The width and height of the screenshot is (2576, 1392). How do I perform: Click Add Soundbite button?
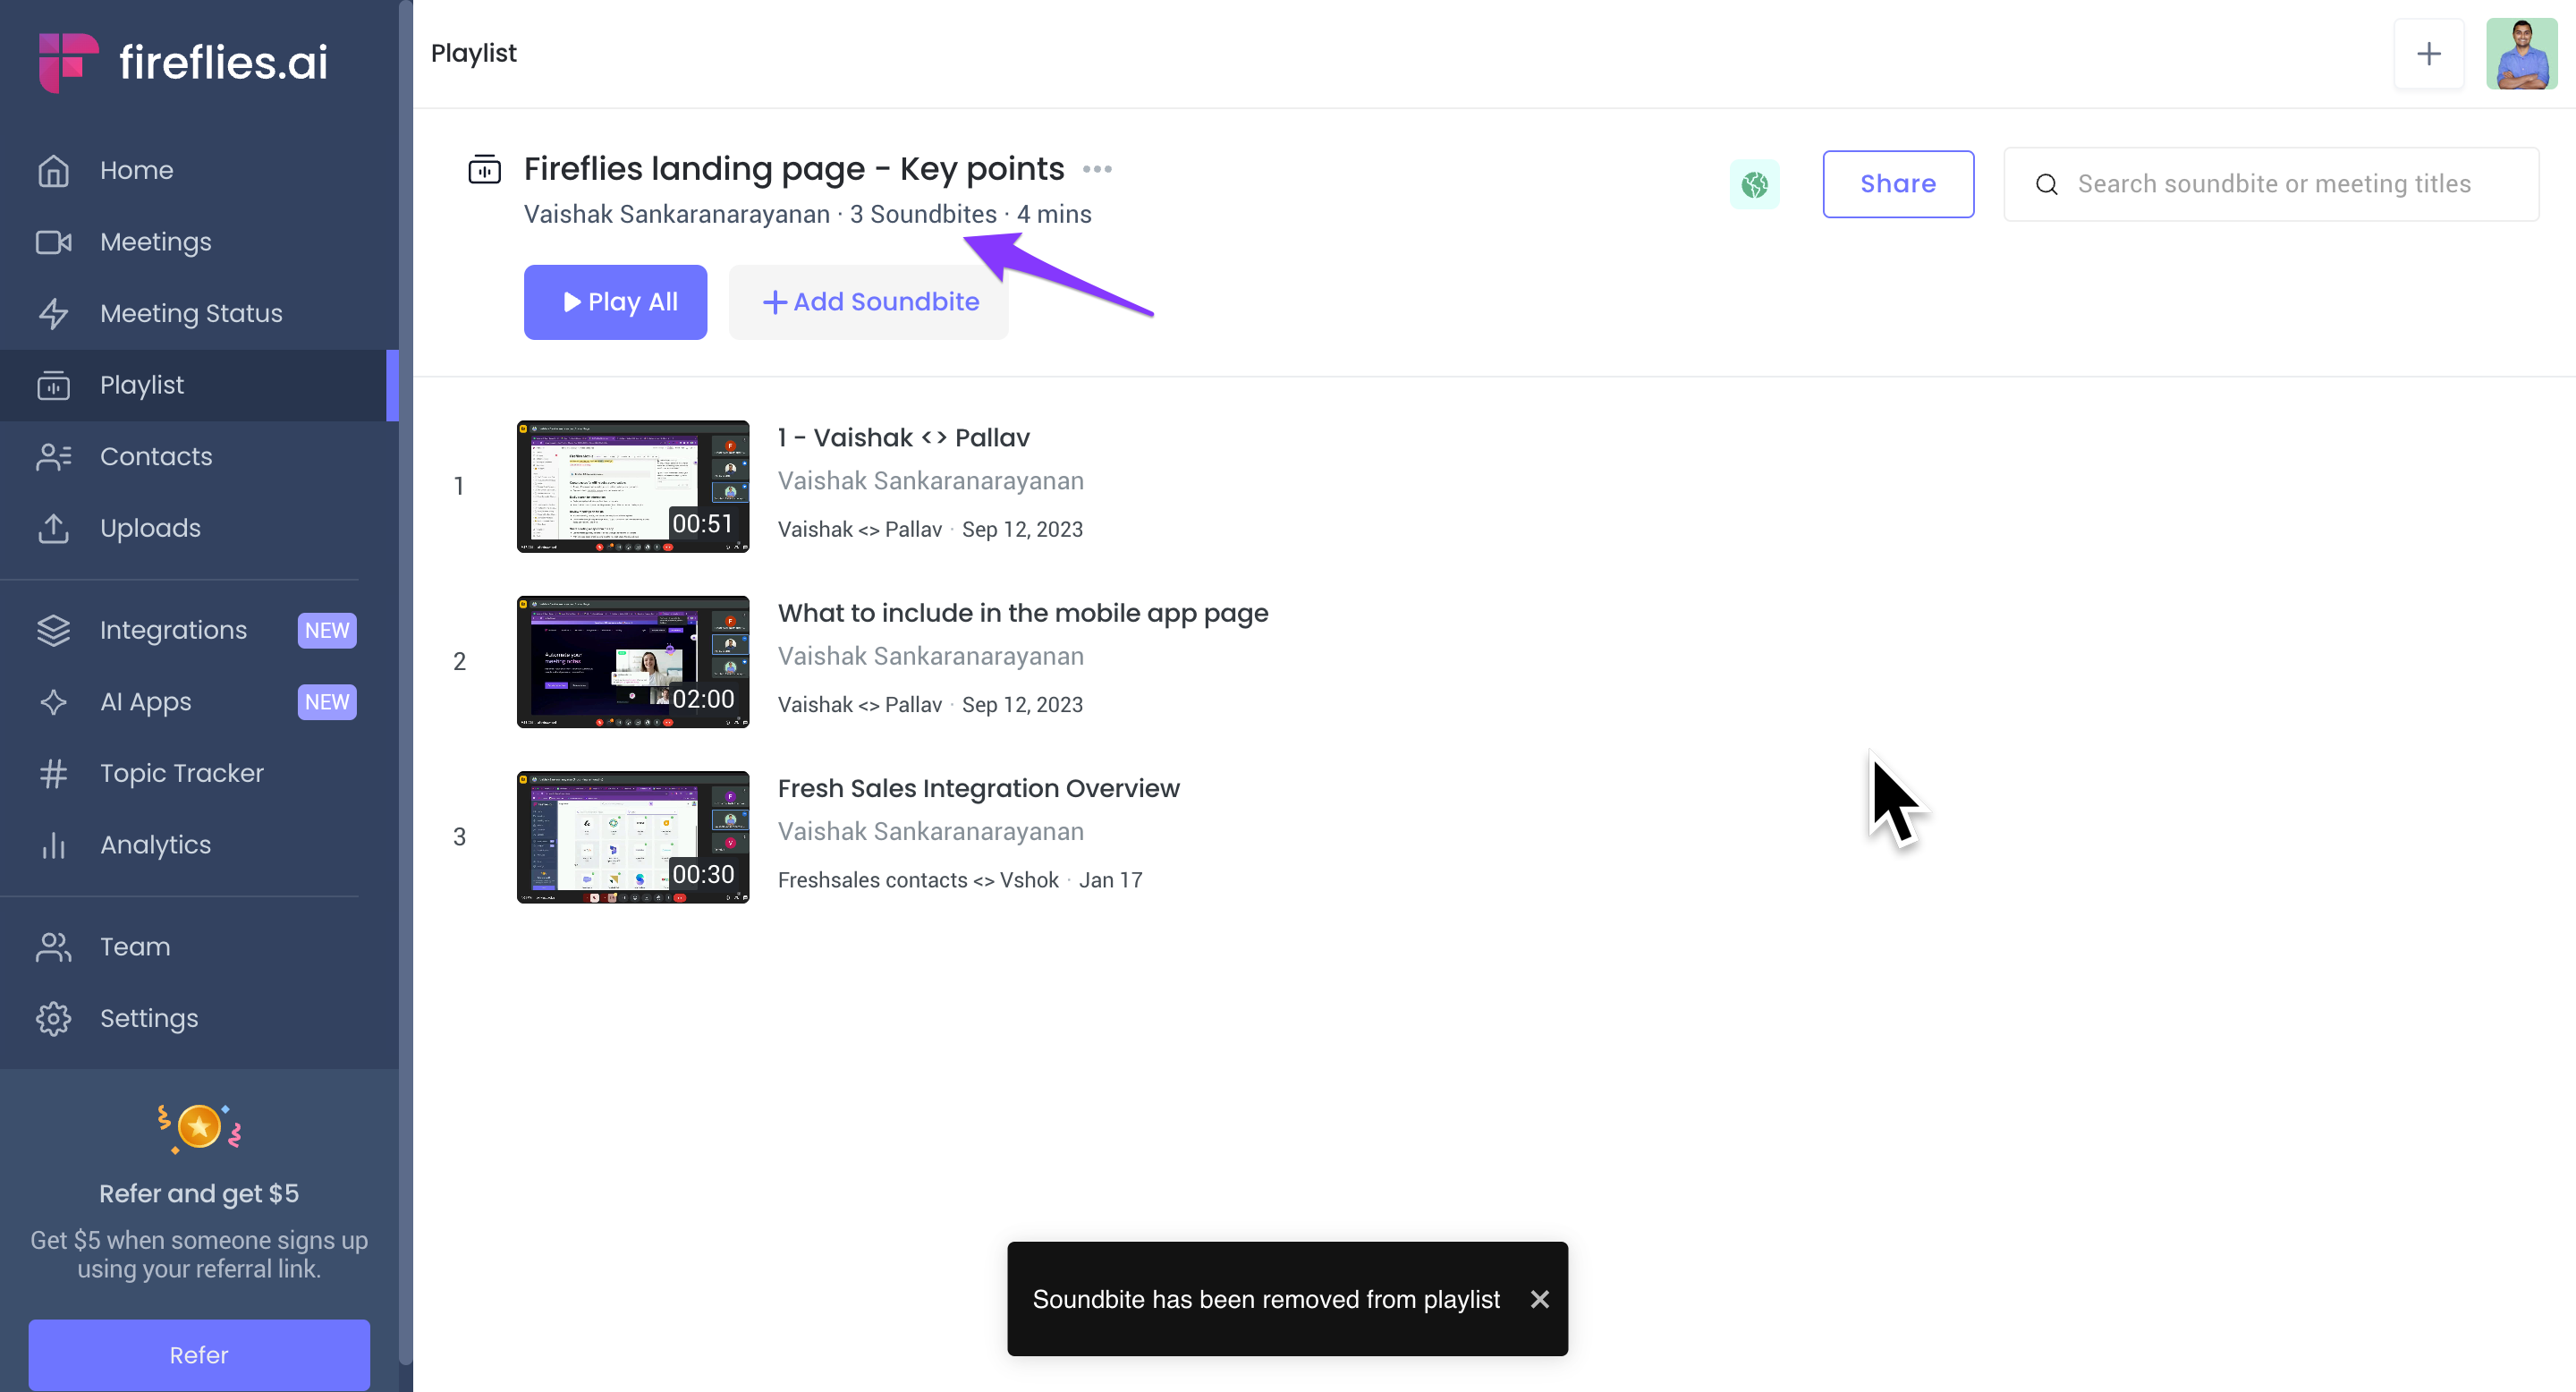point(868,302)
